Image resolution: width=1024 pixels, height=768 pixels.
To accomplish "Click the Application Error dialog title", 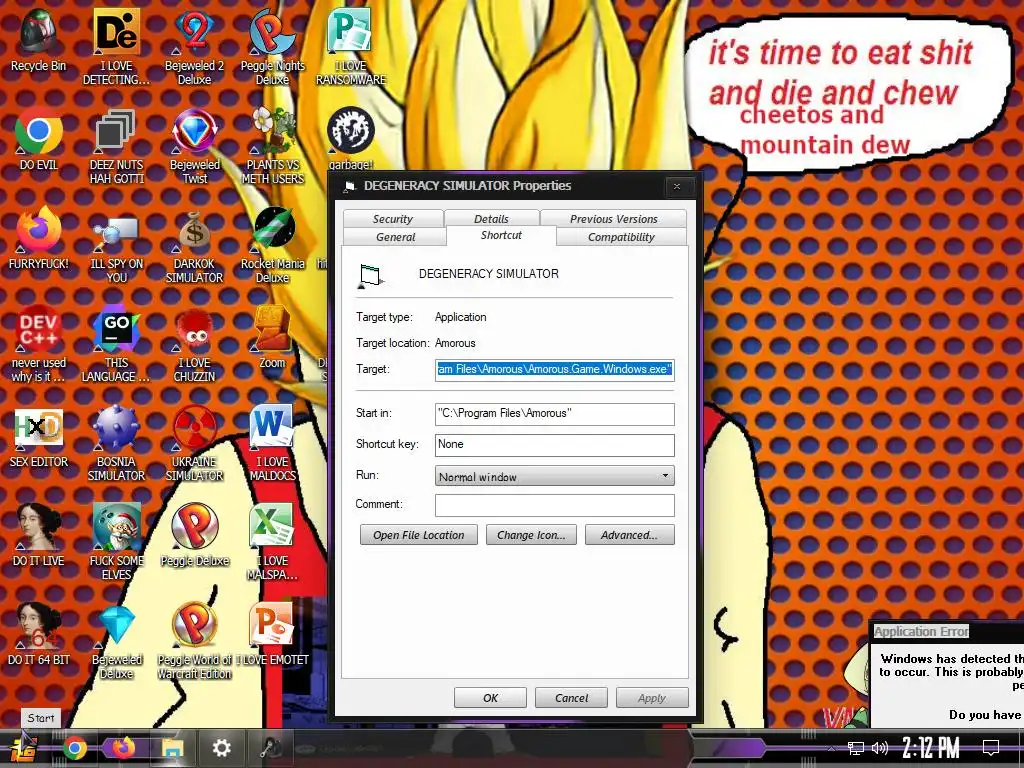I will [921, 632].
